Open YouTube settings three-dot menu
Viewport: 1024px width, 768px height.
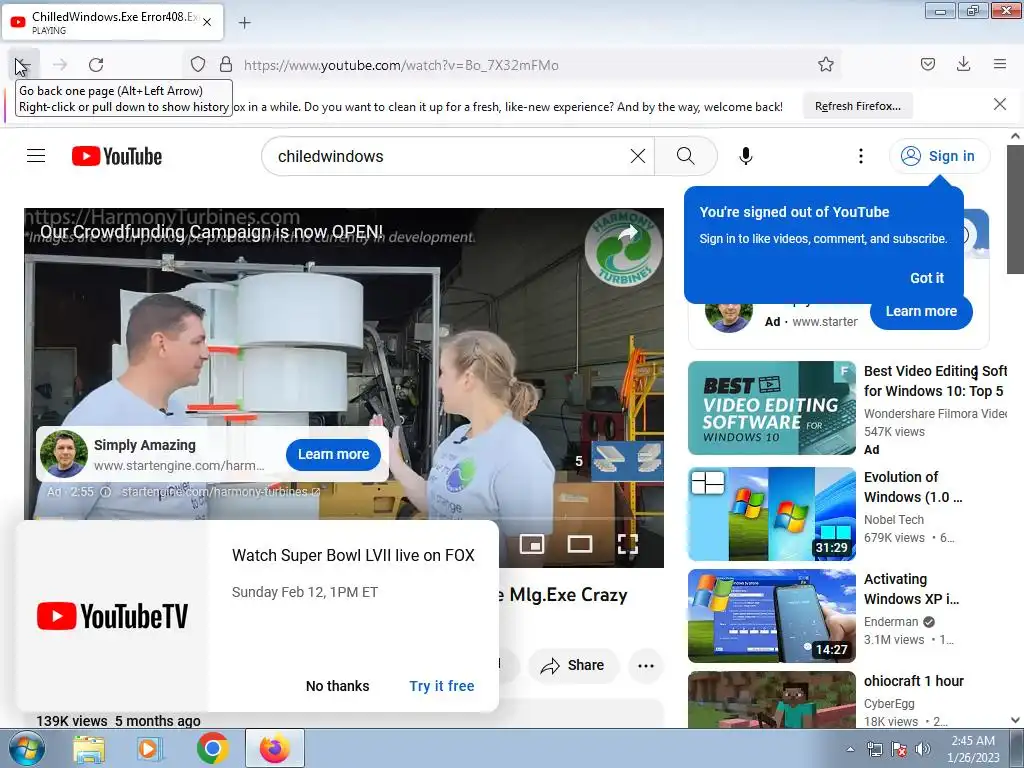point(861,156)
